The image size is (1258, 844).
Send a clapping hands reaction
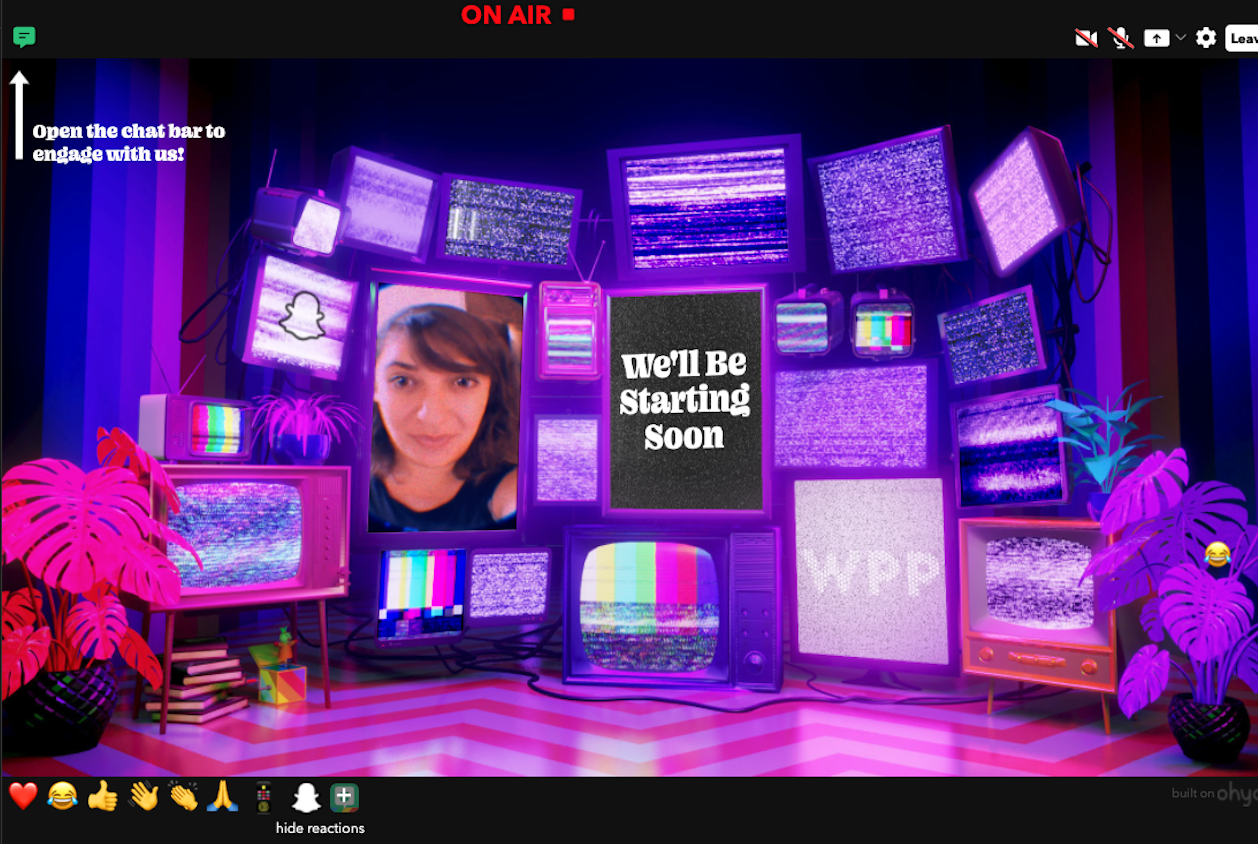tap(184, 797)
